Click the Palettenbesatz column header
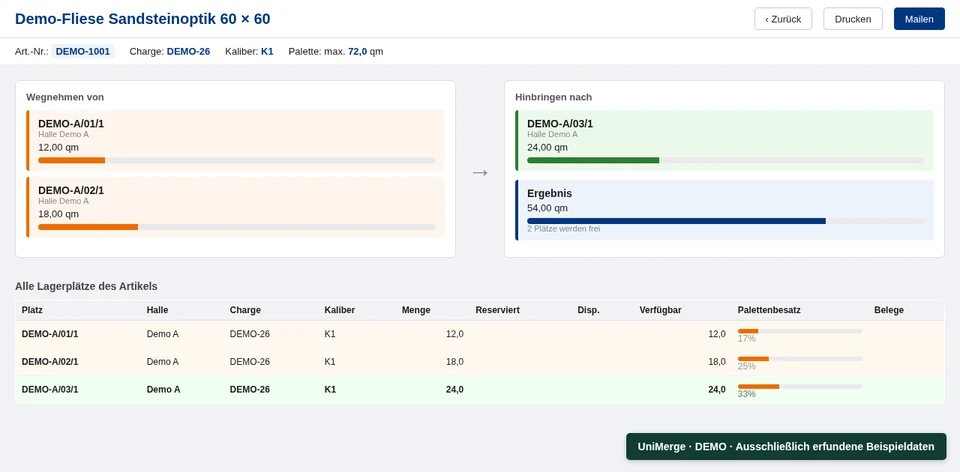960x472 pixels. pyautogui.click(x=769, y=310)
